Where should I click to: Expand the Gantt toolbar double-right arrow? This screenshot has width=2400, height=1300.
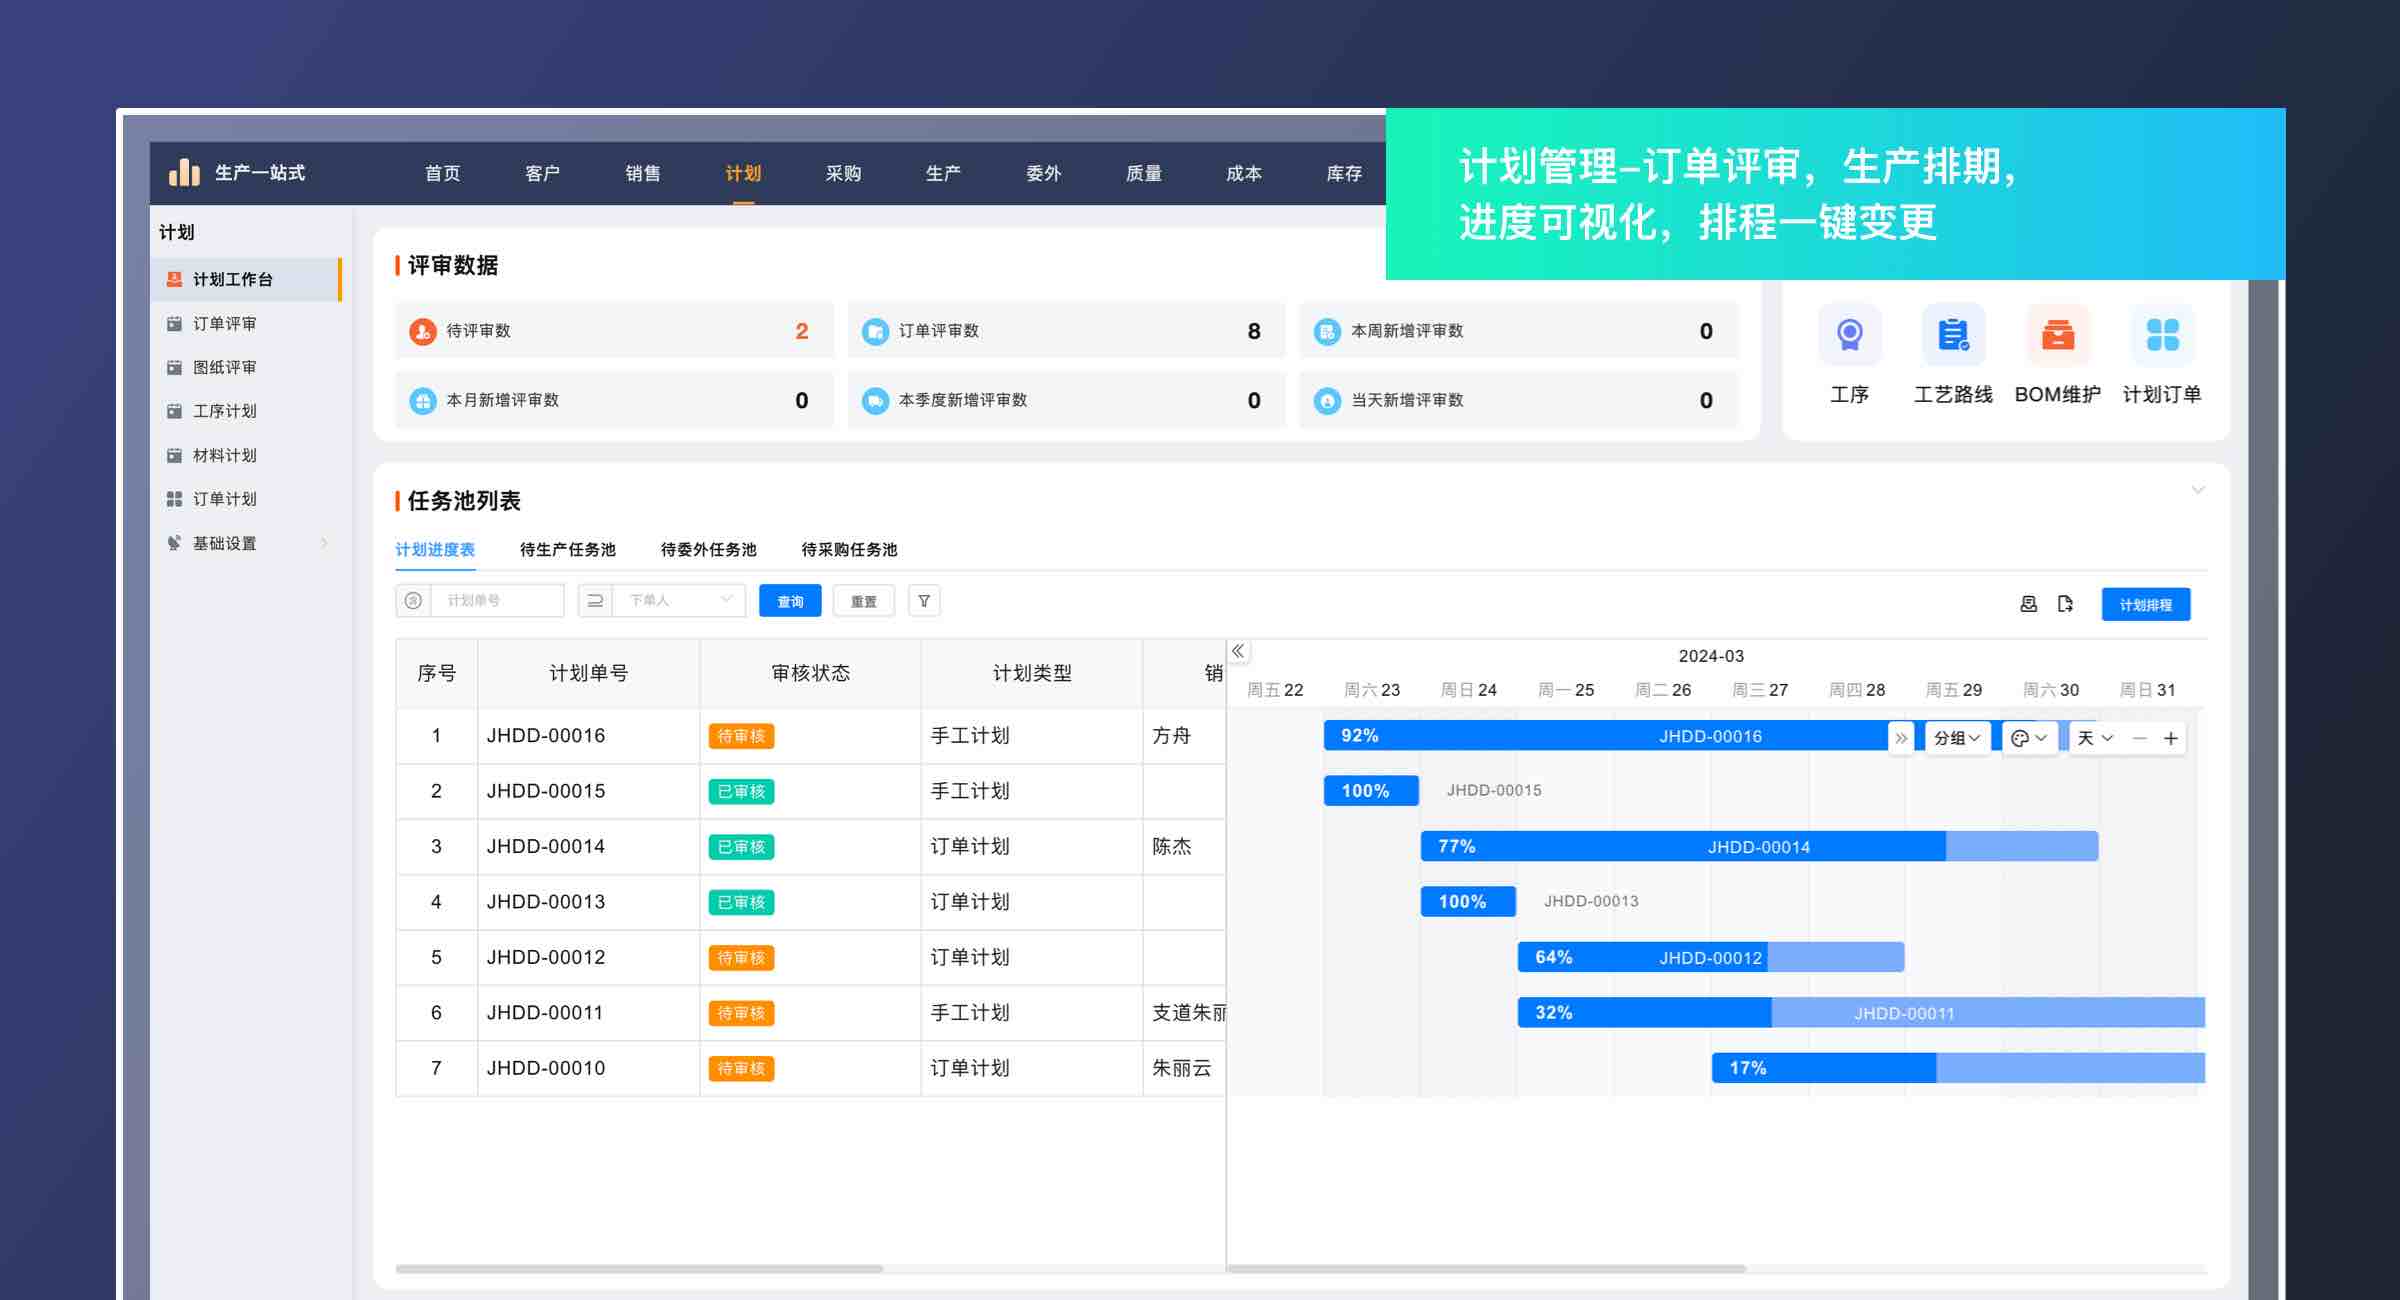(1901, 738)
